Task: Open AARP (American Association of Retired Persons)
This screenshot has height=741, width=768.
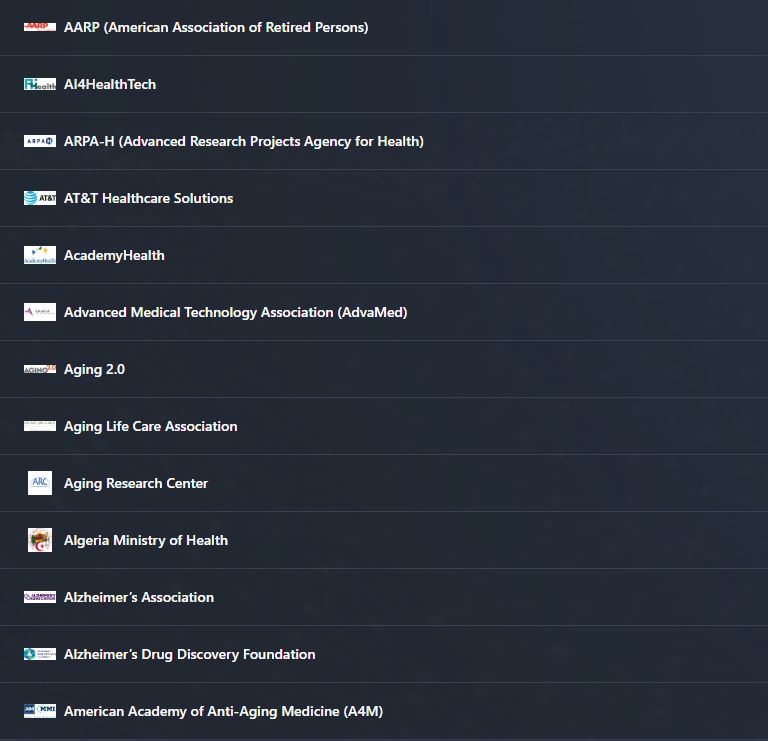Action: [x=216, y=27]
